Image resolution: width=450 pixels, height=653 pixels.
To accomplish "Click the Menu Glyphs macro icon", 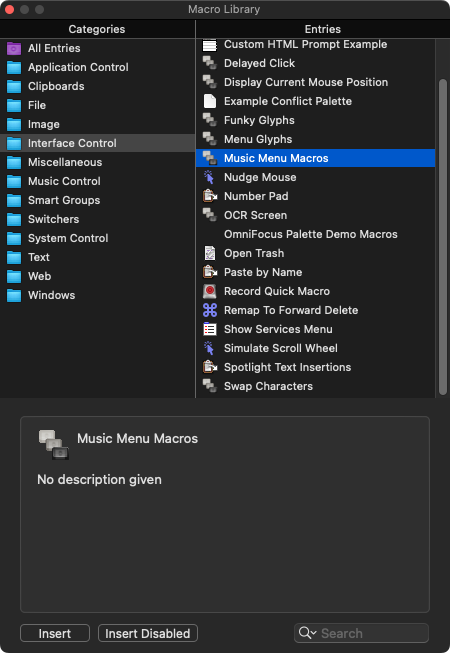I will [x=209, y=139].
